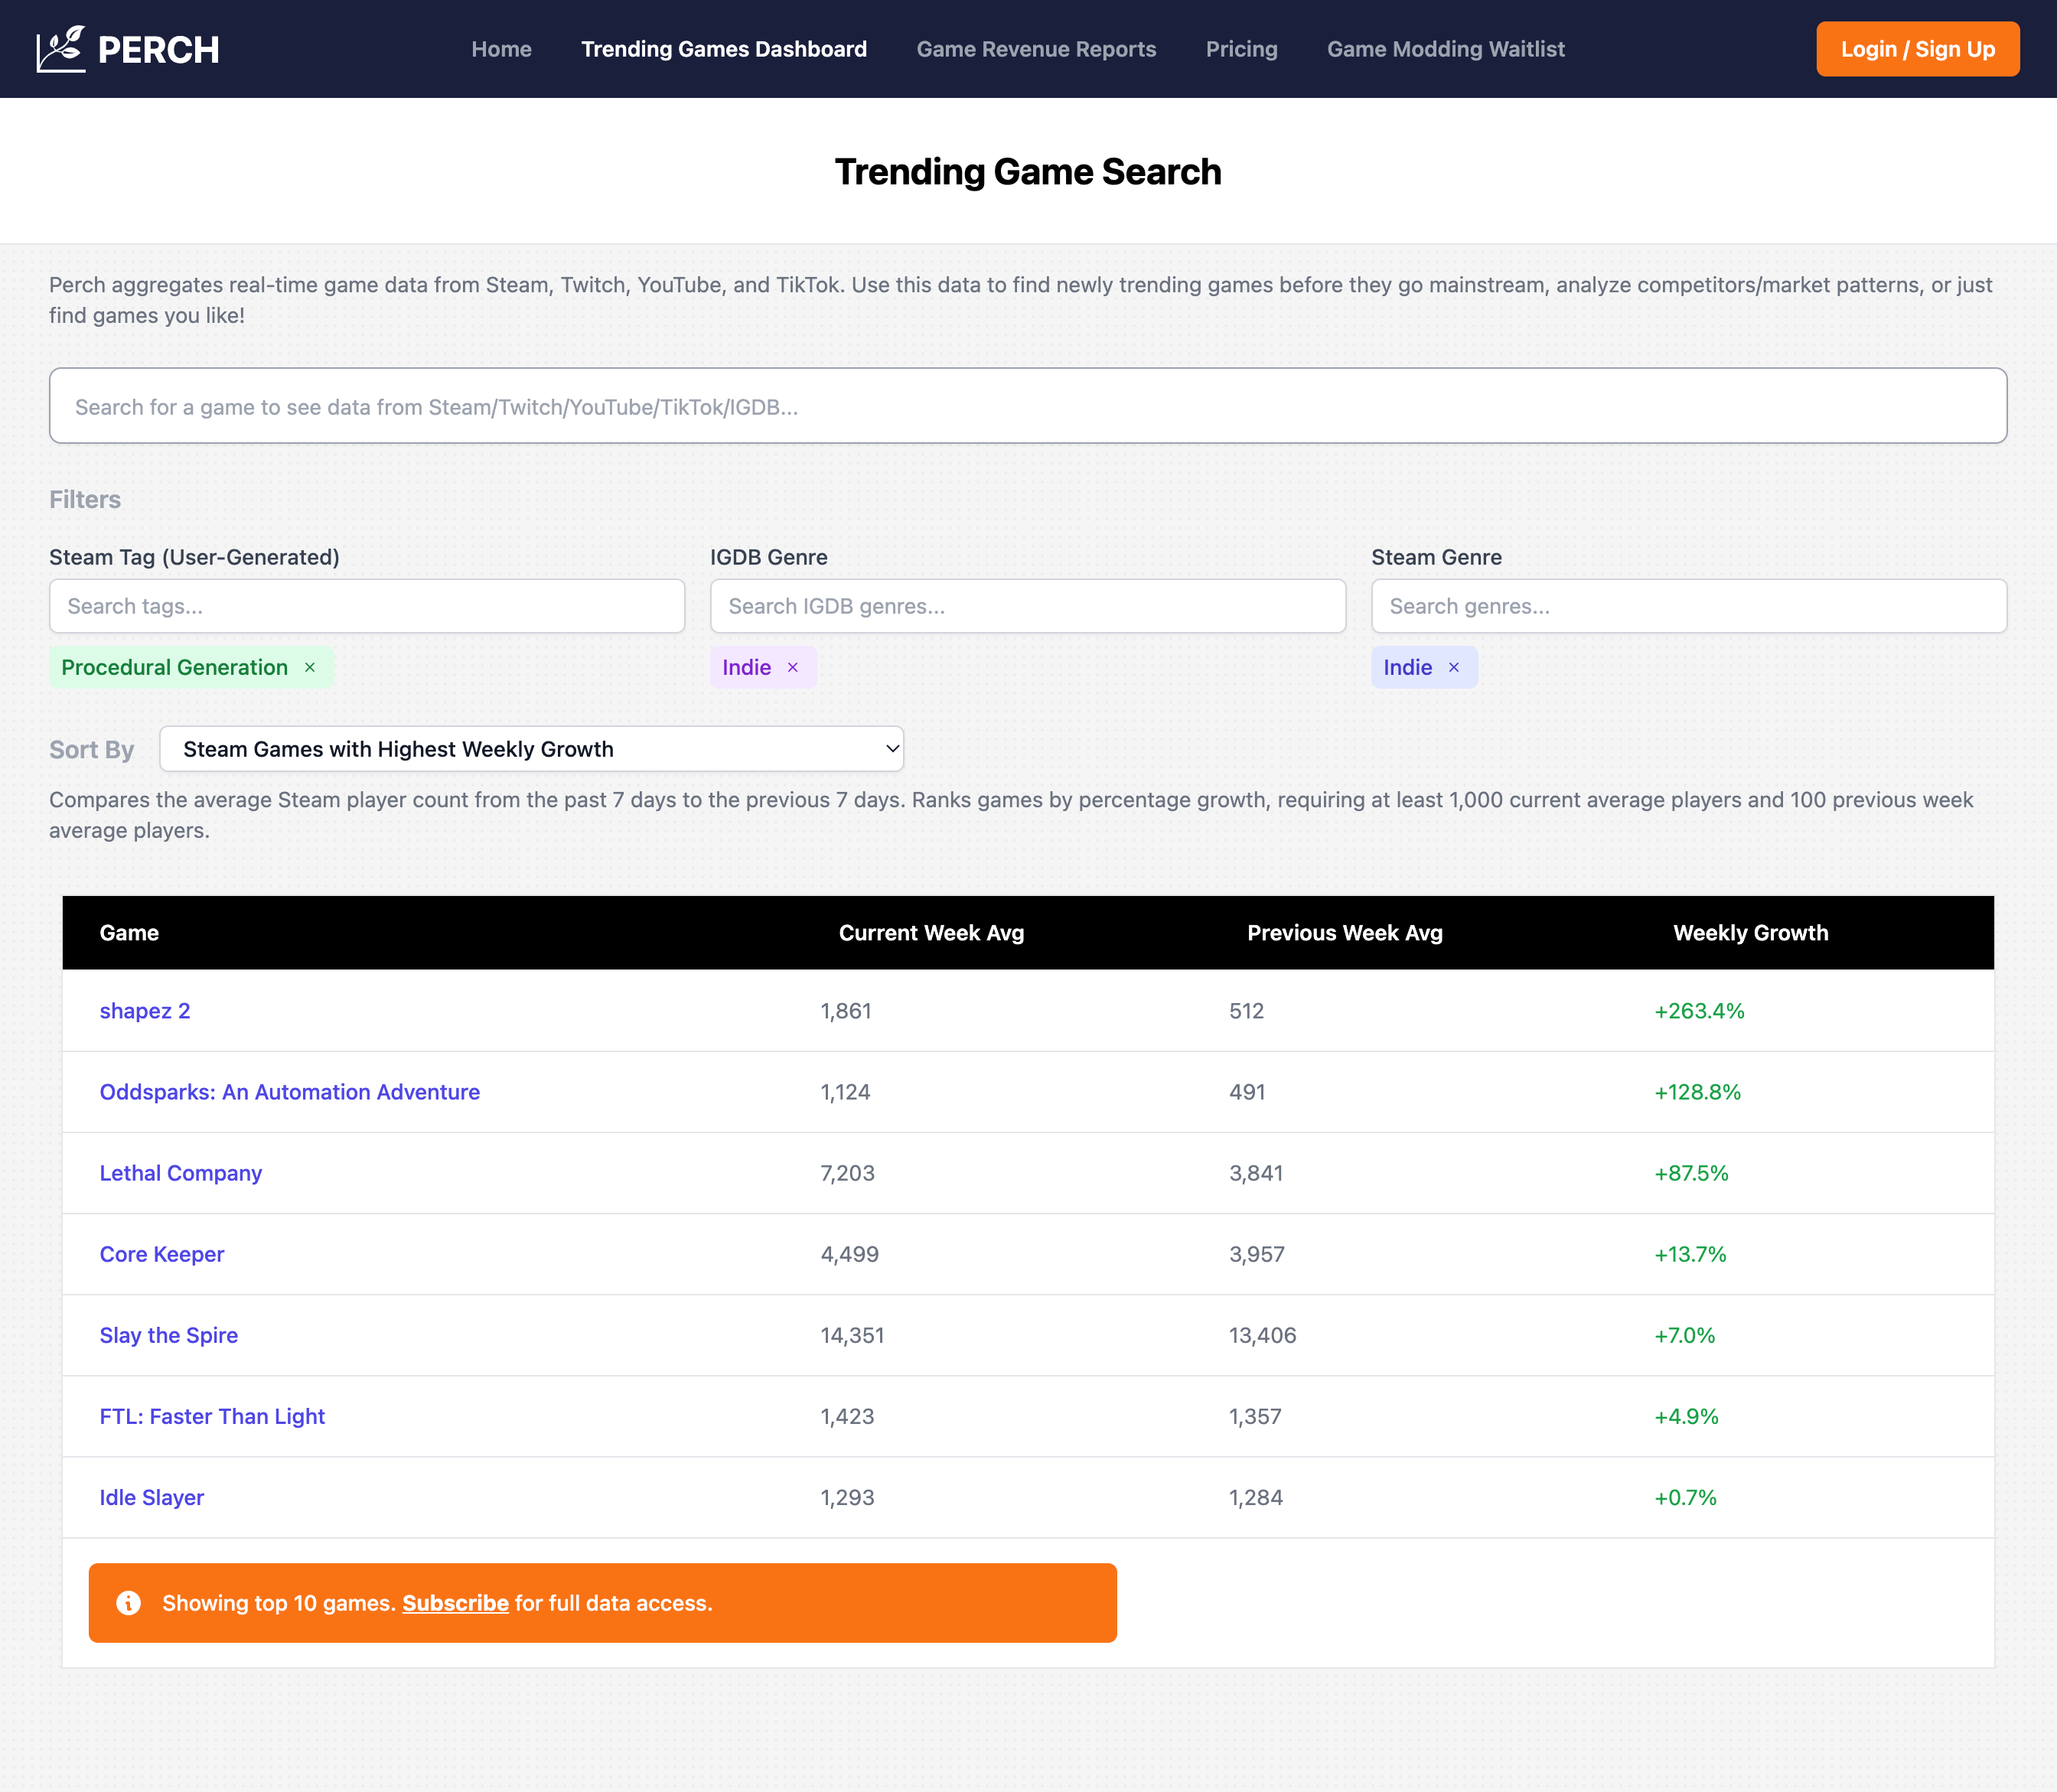Click the 7,203 current week value
The image size is (2057, 1792).
(847, 1173)
